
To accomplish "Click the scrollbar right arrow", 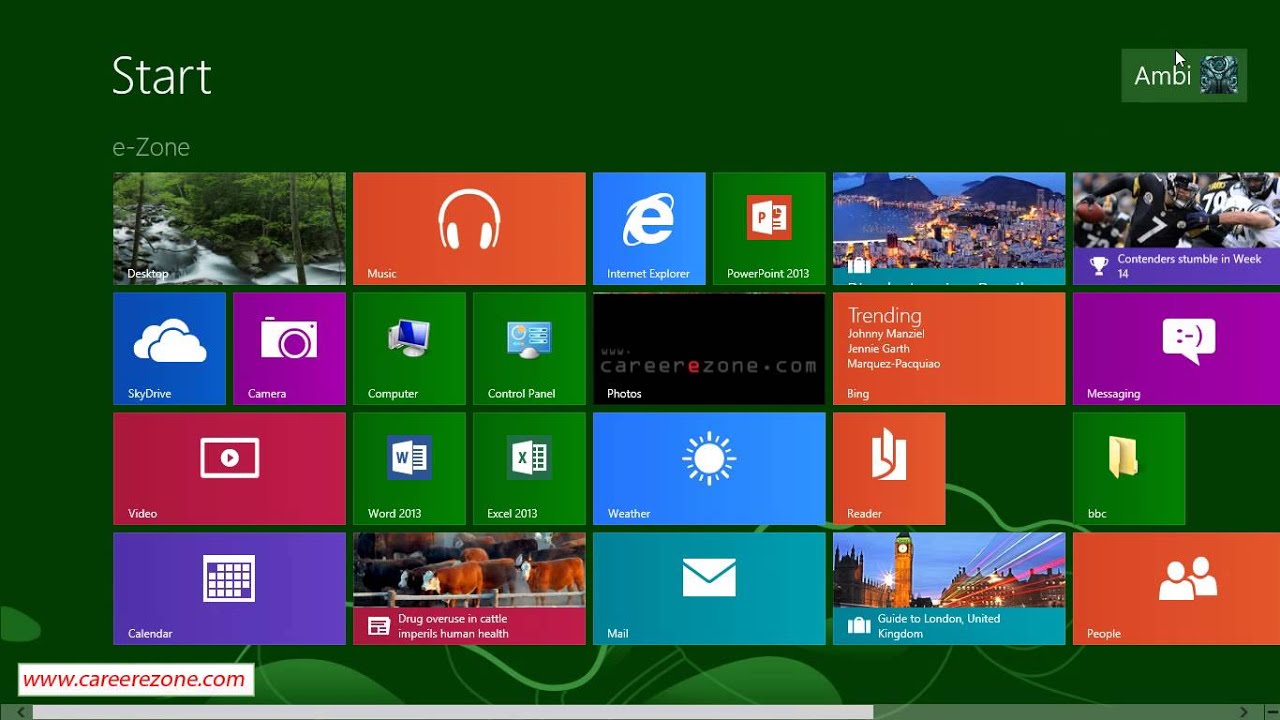I will (1244, 712).
